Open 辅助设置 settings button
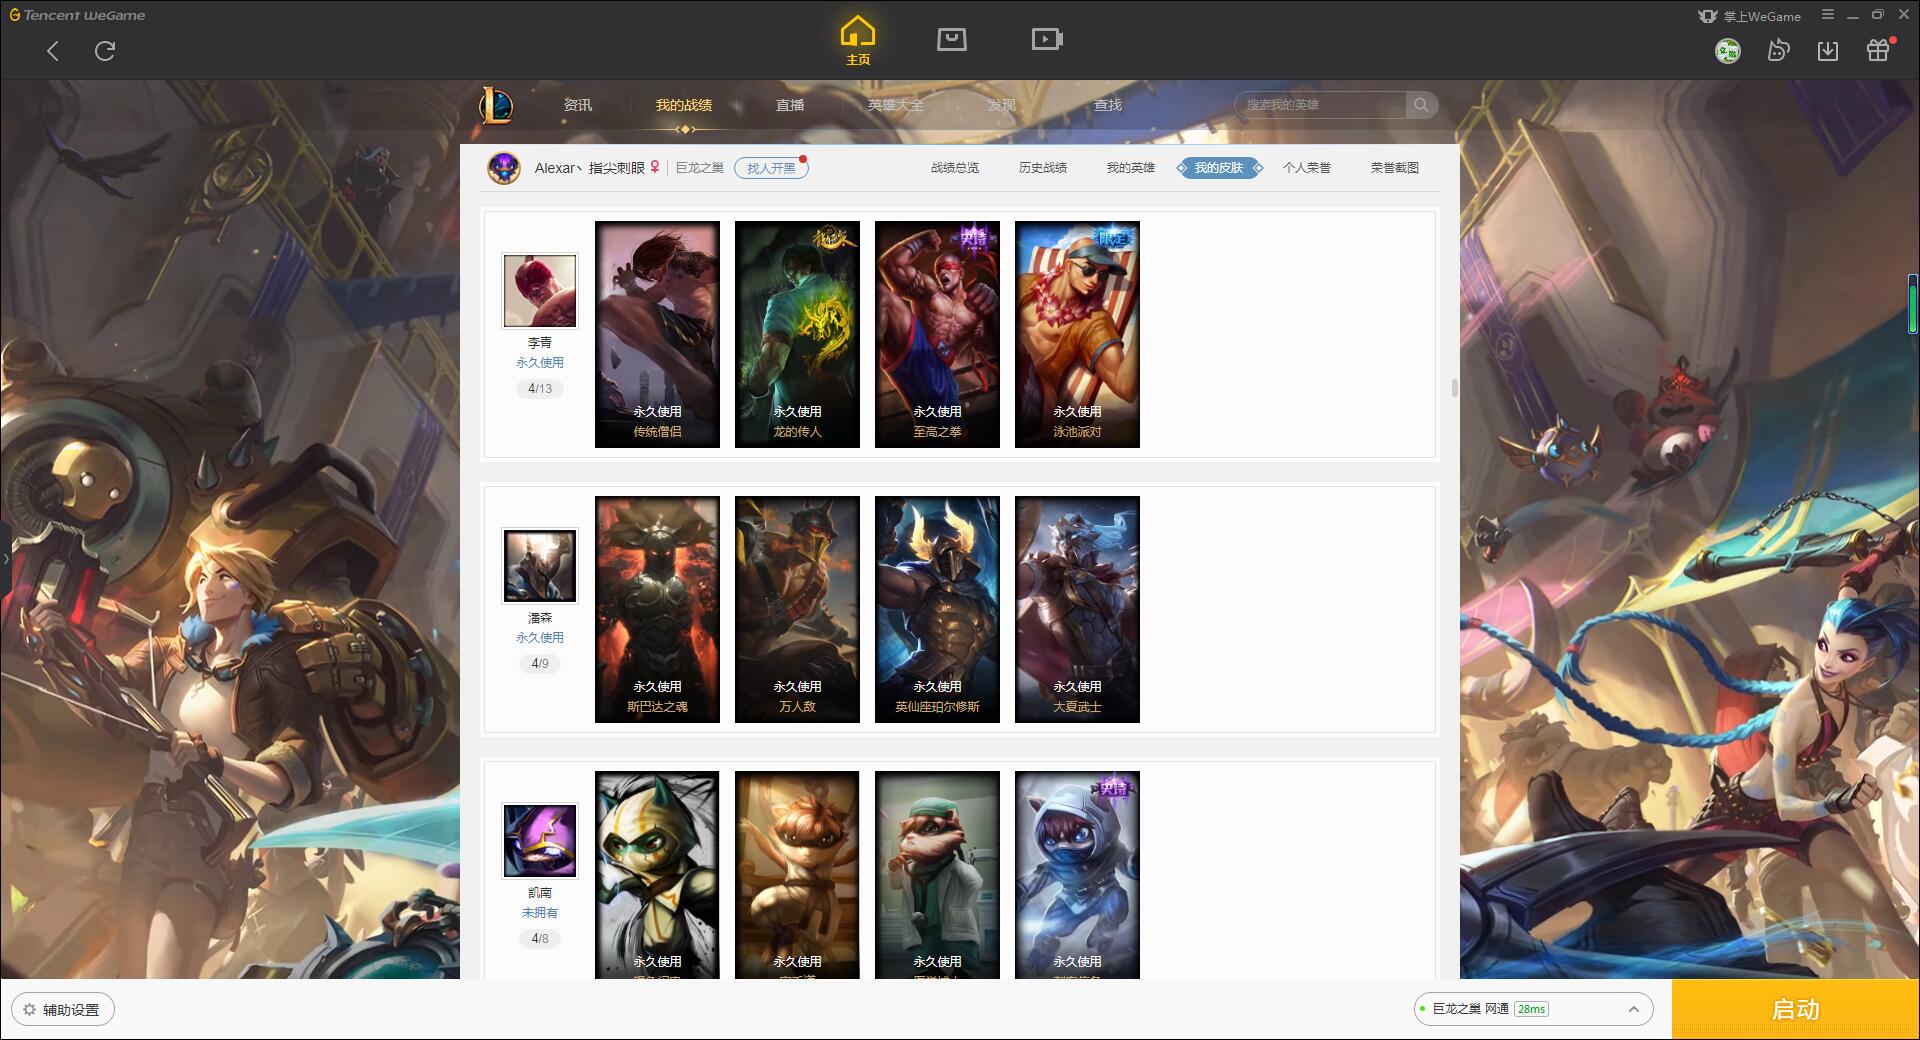This screenshot has width=1920, height=1040. (x=63, y=1010)
